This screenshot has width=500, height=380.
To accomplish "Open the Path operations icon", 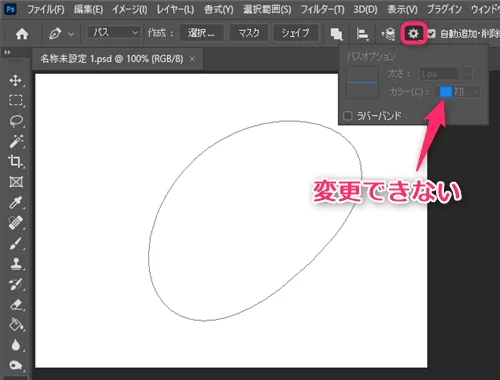I will pos(336,33).
